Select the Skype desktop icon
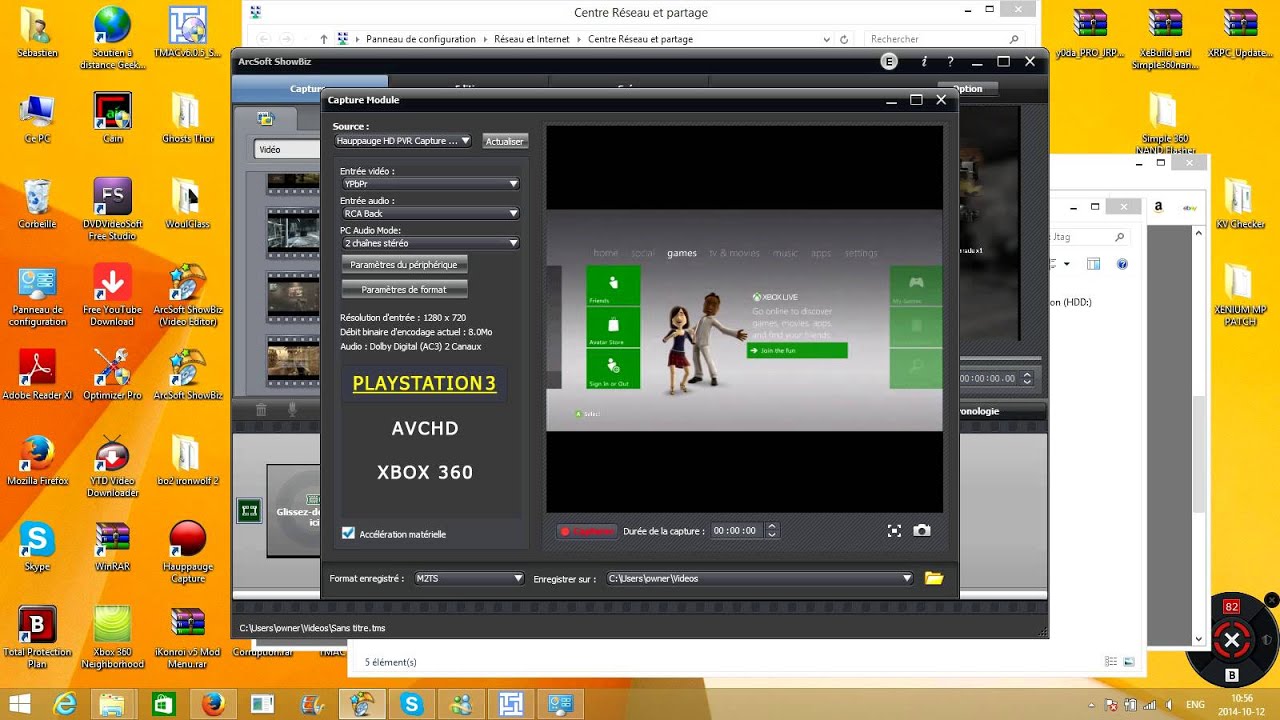Screen dimensions: 1280x720 [37, 547]
